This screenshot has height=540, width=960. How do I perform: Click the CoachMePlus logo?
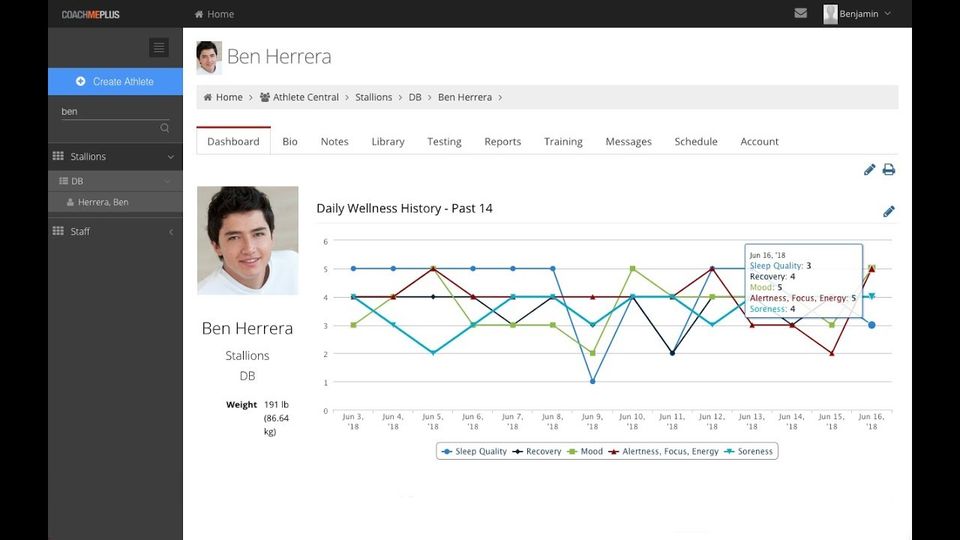(x=90, y=14)
